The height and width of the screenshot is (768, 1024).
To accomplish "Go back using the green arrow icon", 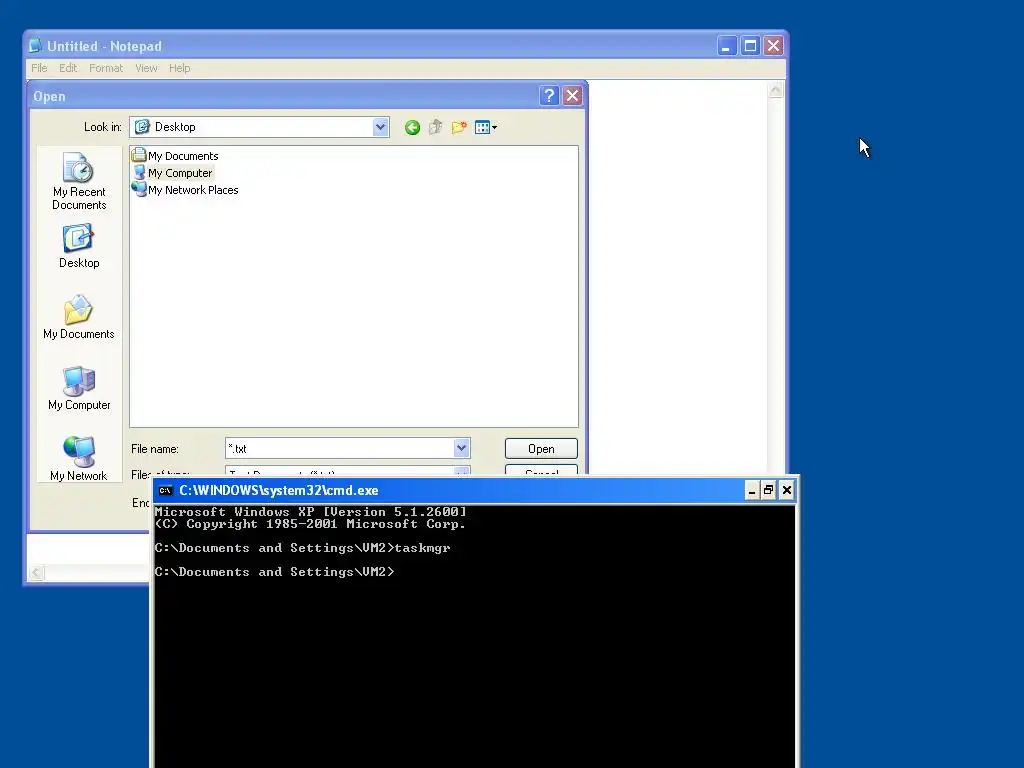I will (x=412, y=127).
